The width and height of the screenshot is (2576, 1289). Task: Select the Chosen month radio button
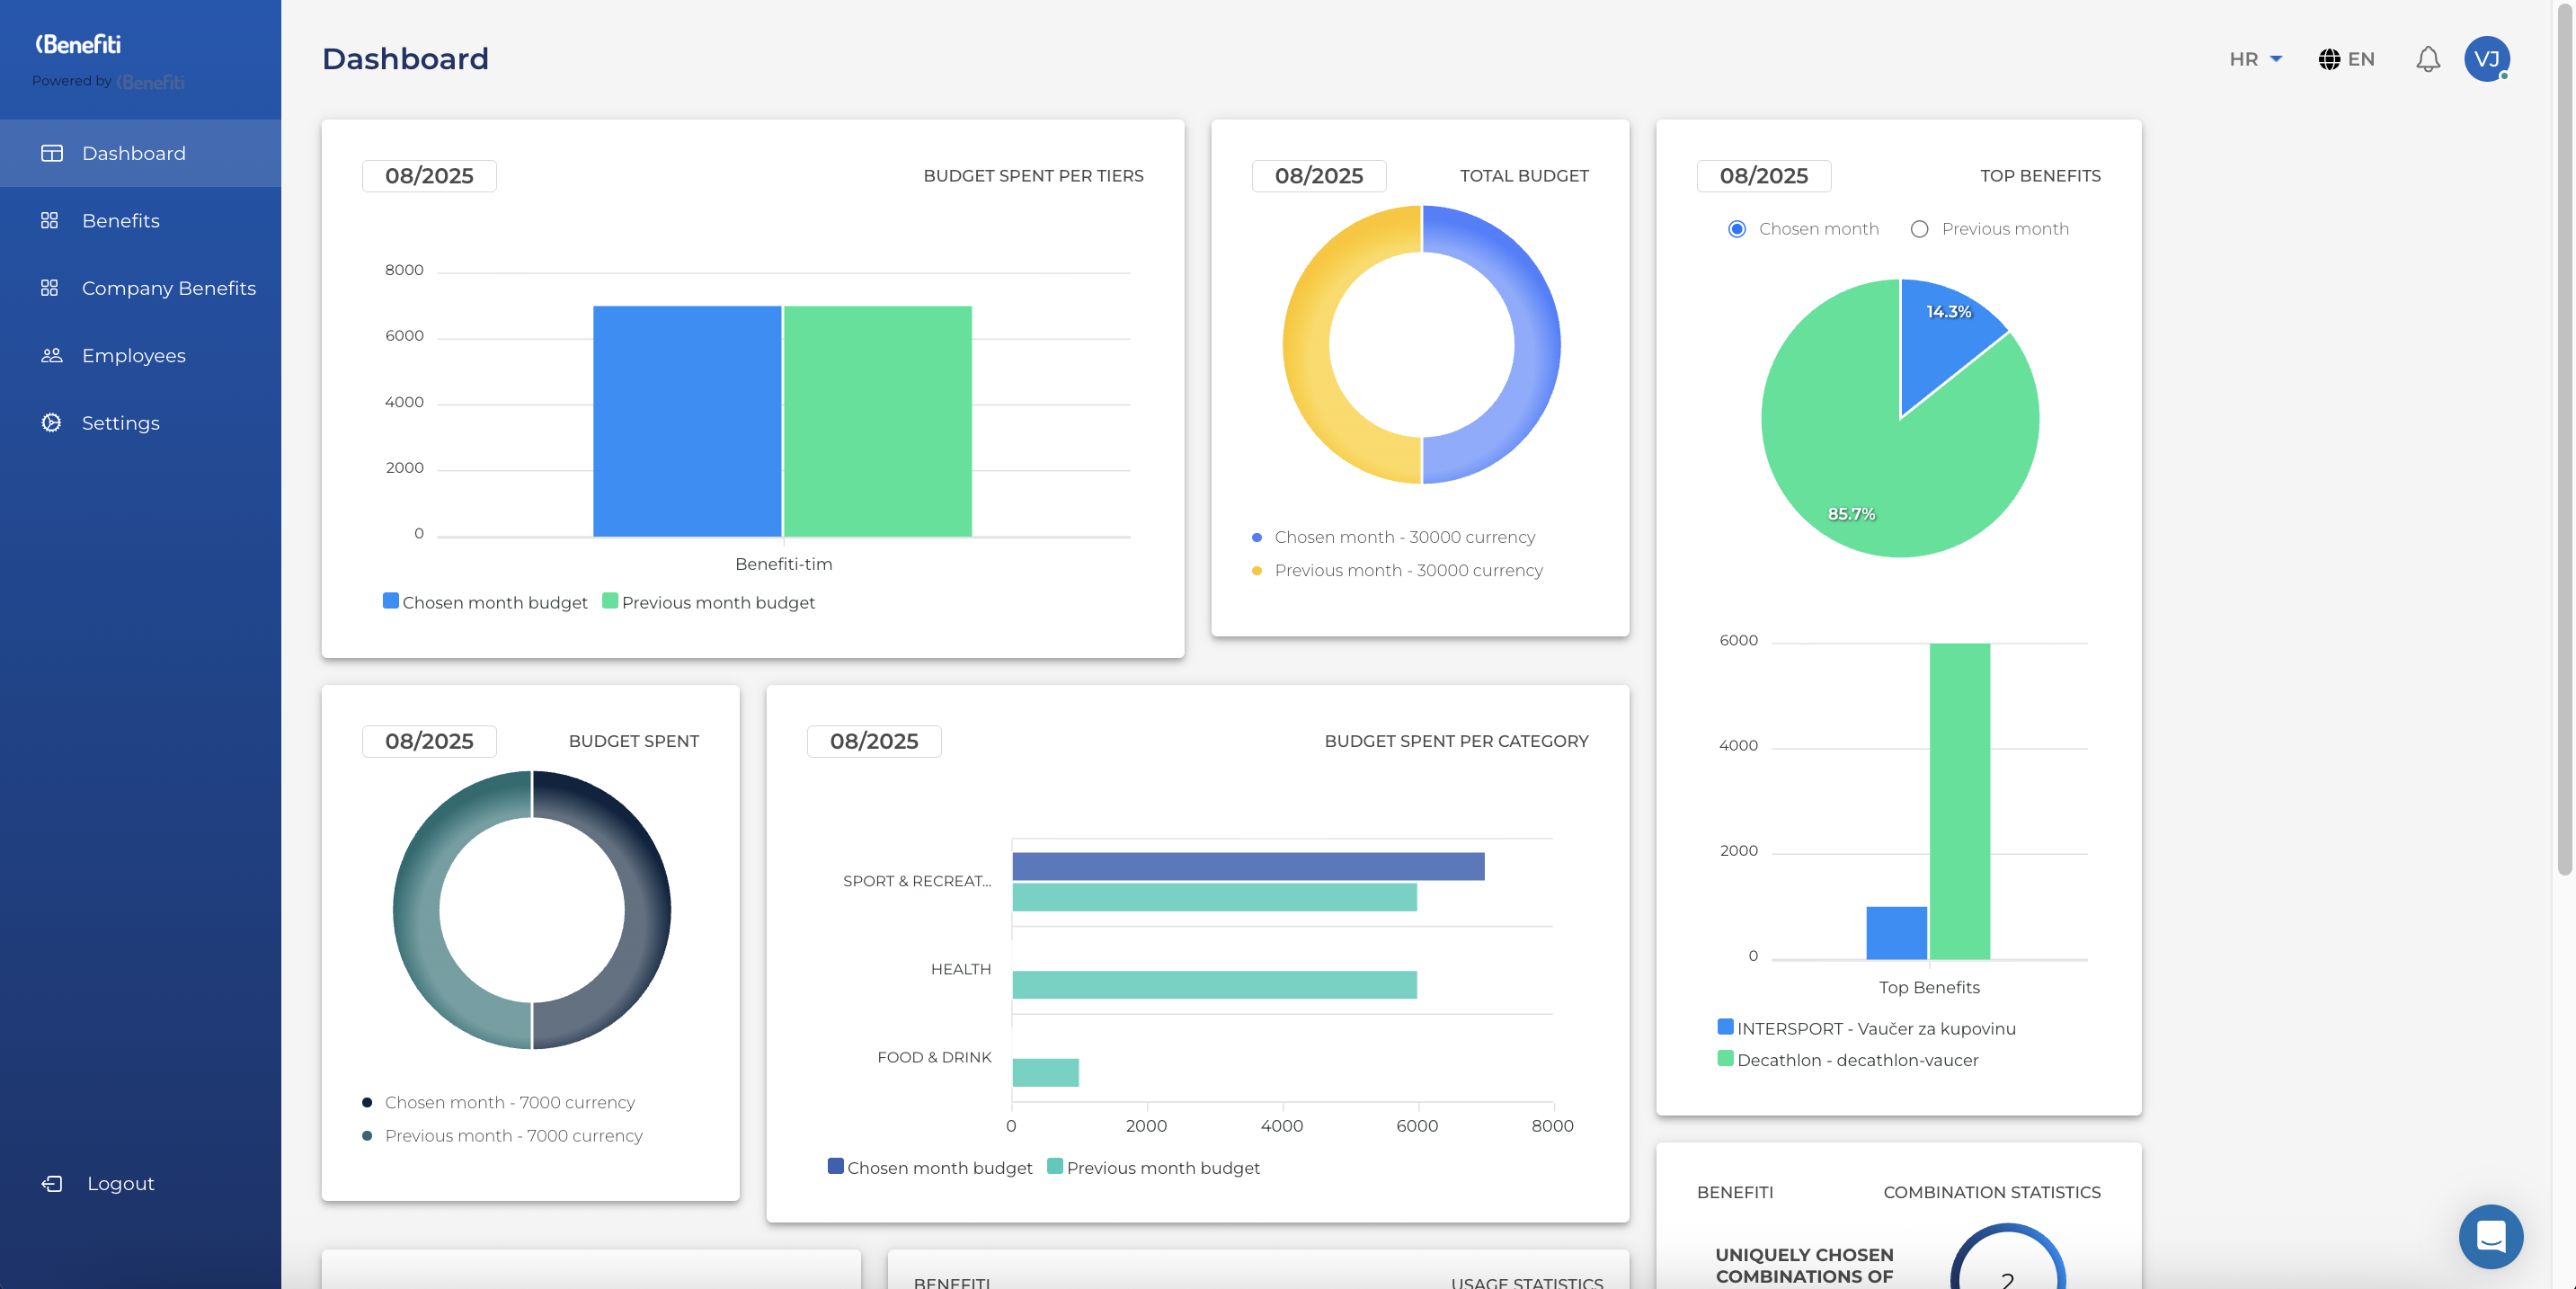pos(1737,229)
